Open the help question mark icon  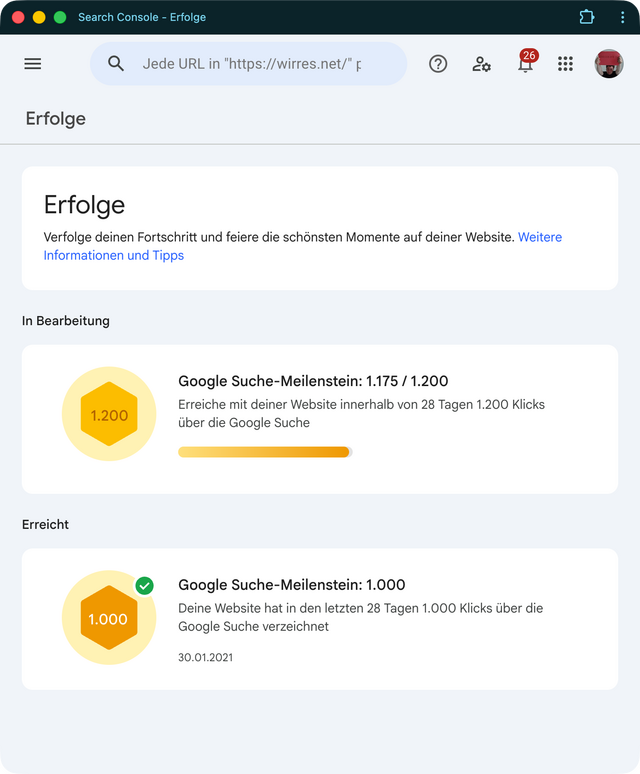[438, 64]
